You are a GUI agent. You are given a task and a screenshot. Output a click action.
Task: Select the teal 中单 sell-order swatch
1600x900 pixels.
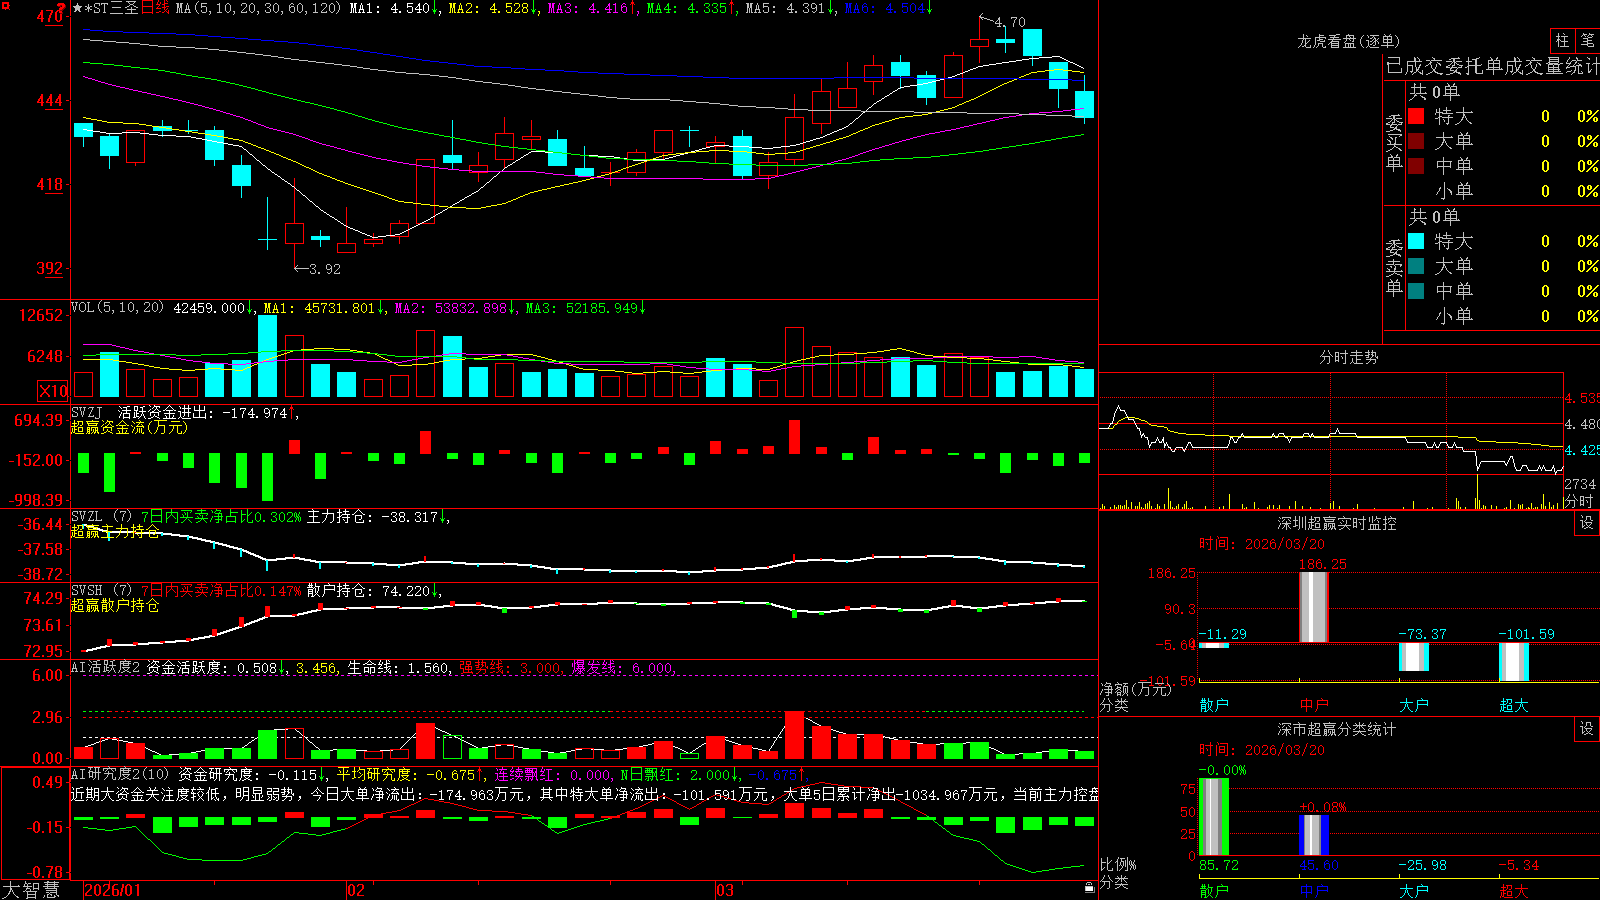[1416, 291]
